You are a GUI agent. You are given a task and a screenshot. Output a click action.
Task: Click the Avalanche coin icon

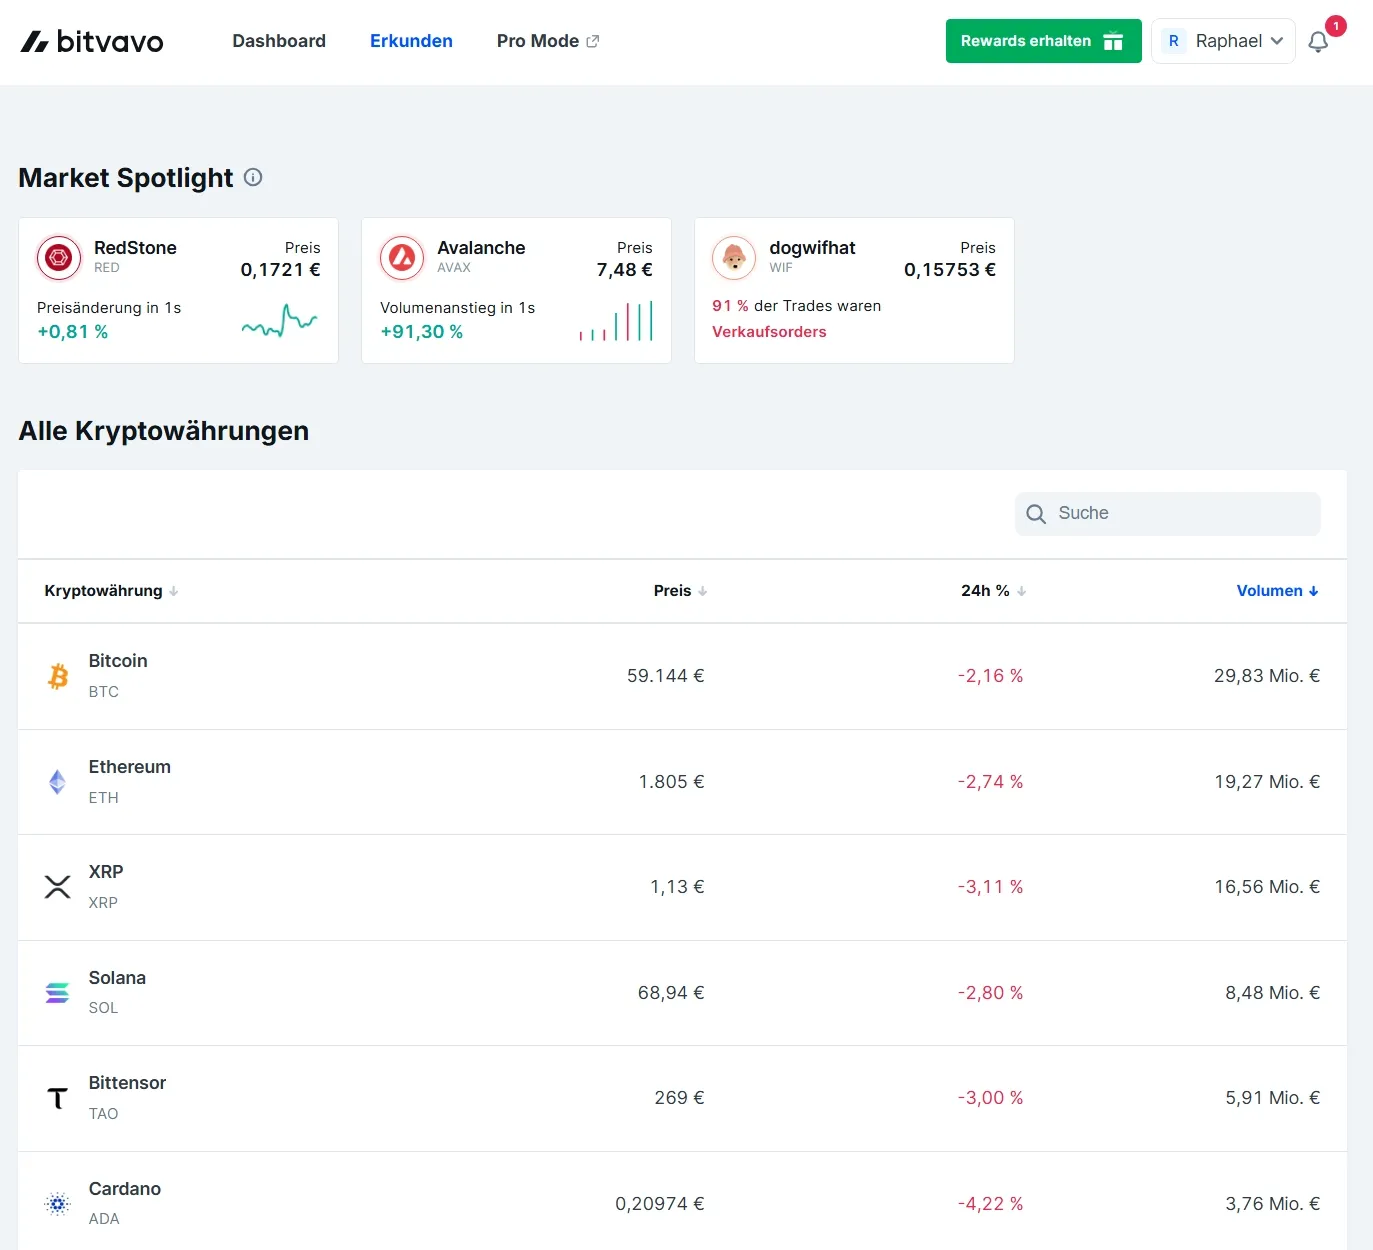pos(402,258)
